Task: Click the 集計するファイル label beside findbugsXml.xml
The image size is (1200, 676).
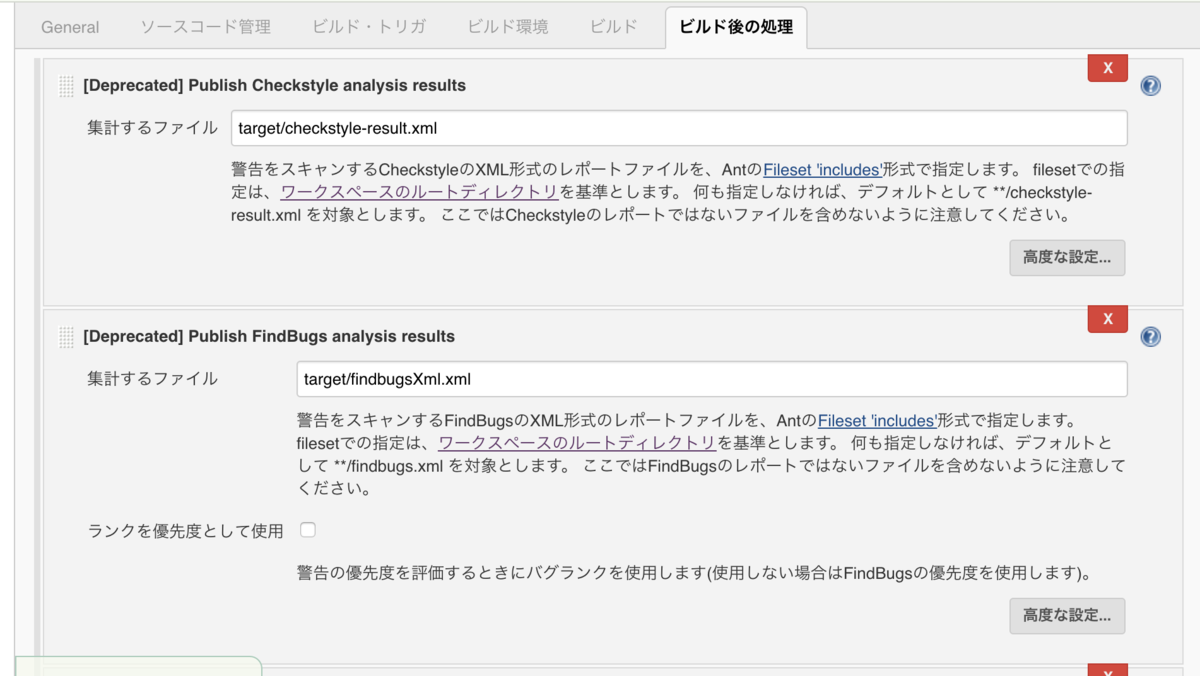Action: point(152,379)
